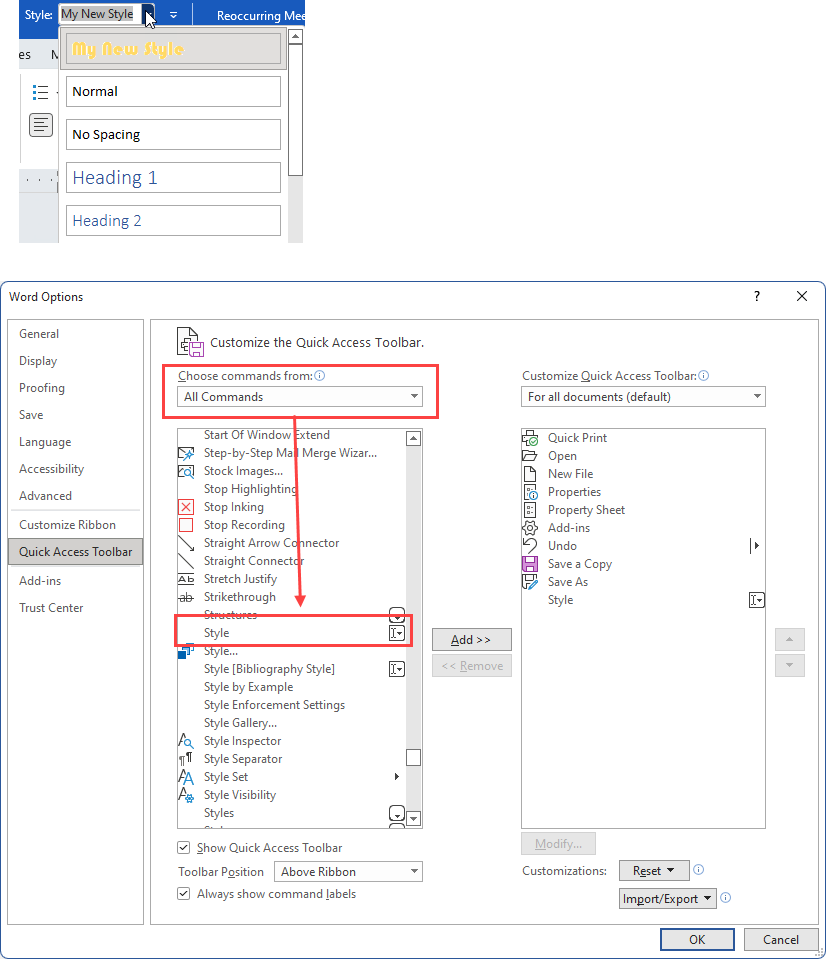Click the Quick Print icon in toolbar list
Viewport: 826px width, 959px height.
(x=530, y=438)
